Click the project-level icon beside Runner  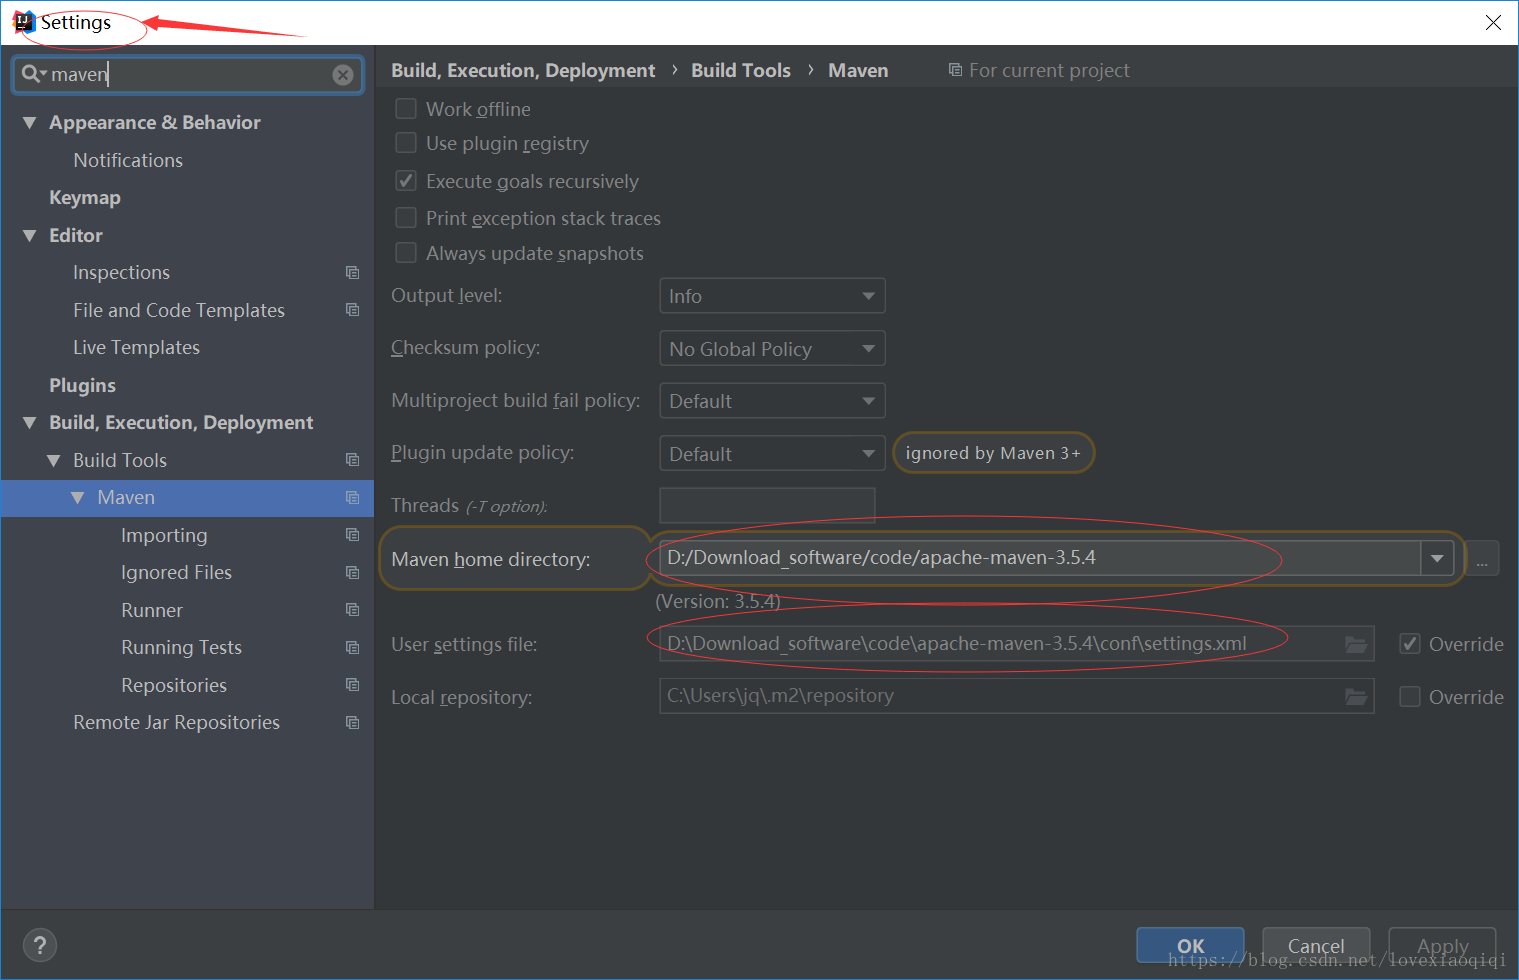tap(352, 610)
